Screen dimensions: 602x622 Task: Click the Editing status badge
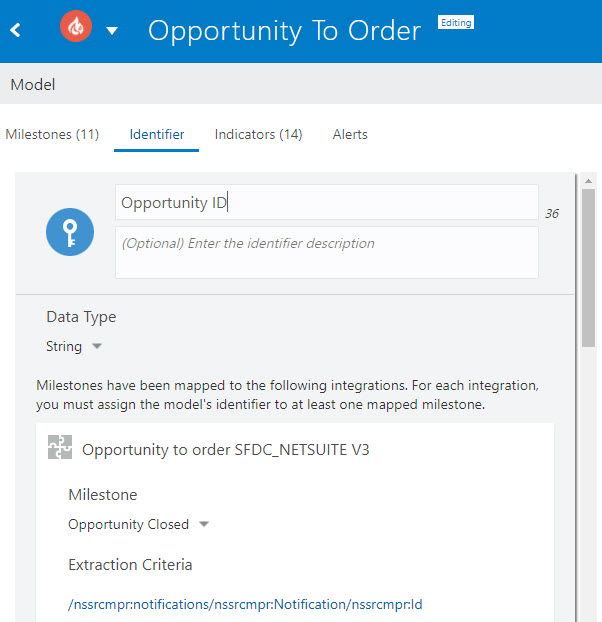[456, 23]
